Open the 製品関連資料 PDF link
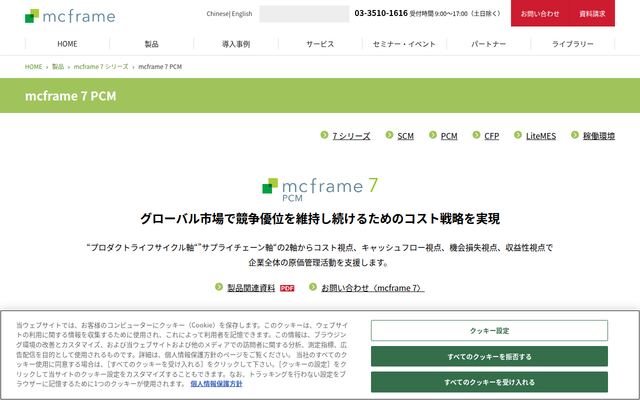Screen dimensions: 640x400 [251, 288]
